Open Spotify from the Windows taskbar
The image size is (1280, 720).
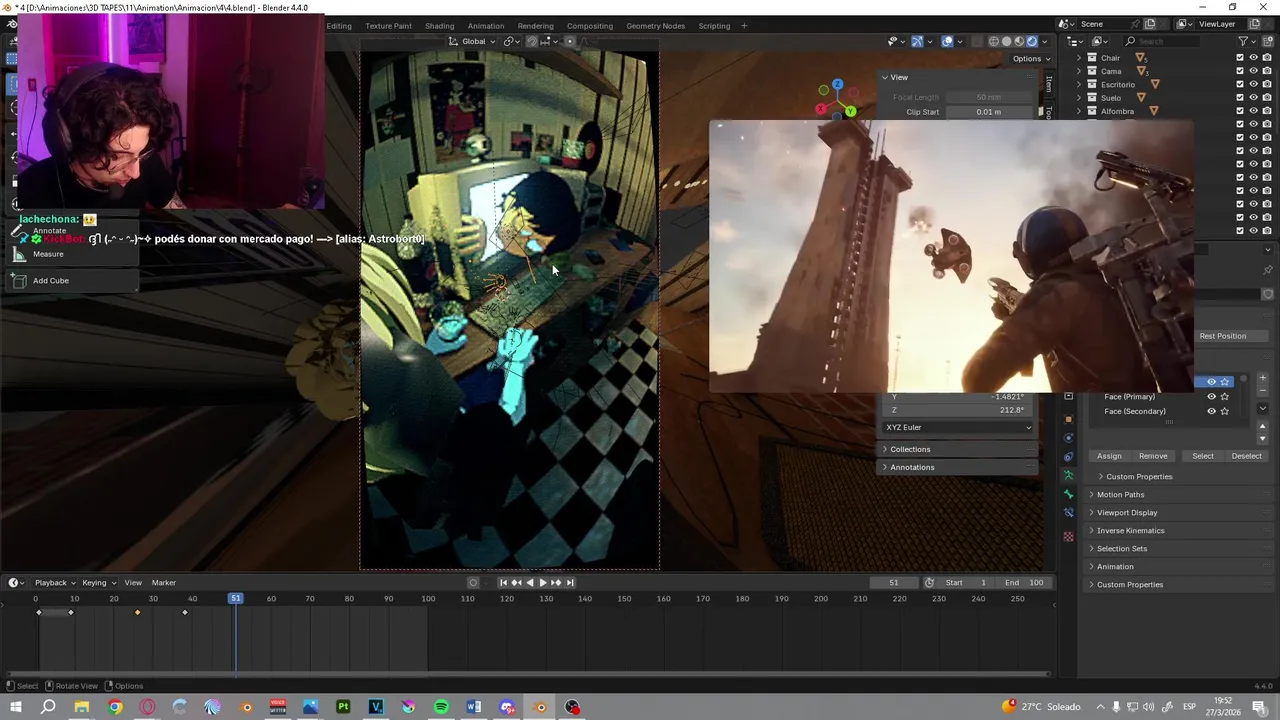click(x=441, y=707)
